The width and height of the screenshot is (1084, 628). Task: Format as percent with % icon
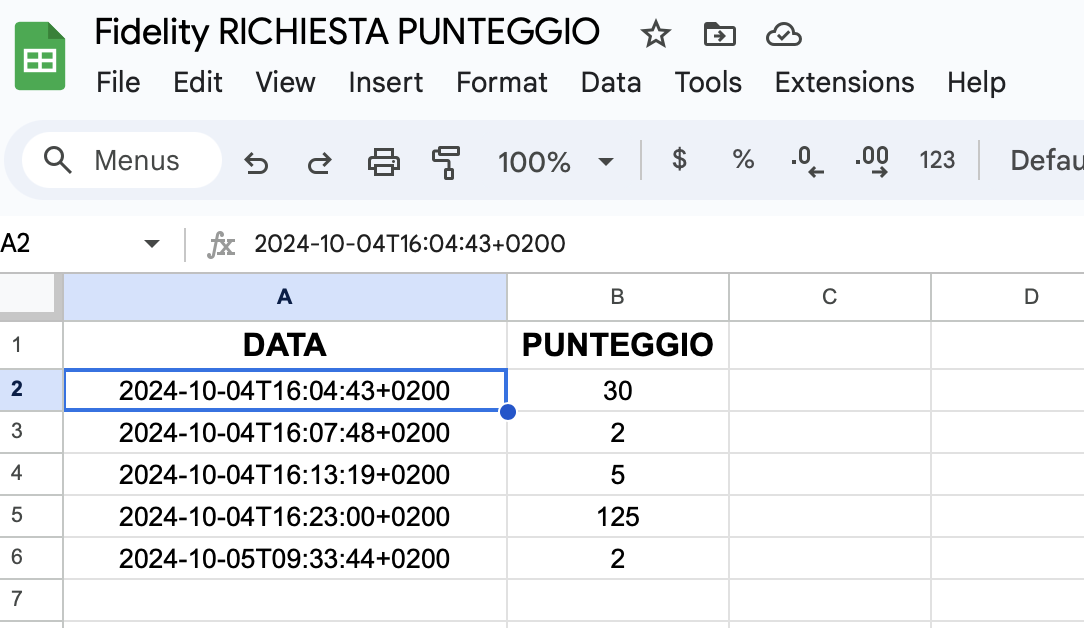pos(743,160)
